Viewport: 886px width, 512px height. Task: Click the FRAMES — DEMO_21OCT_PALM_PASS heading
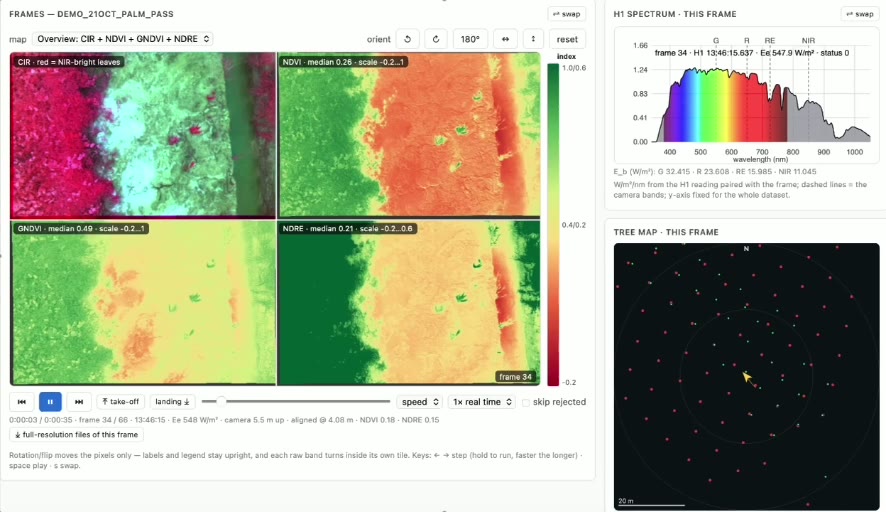[92, 14]
